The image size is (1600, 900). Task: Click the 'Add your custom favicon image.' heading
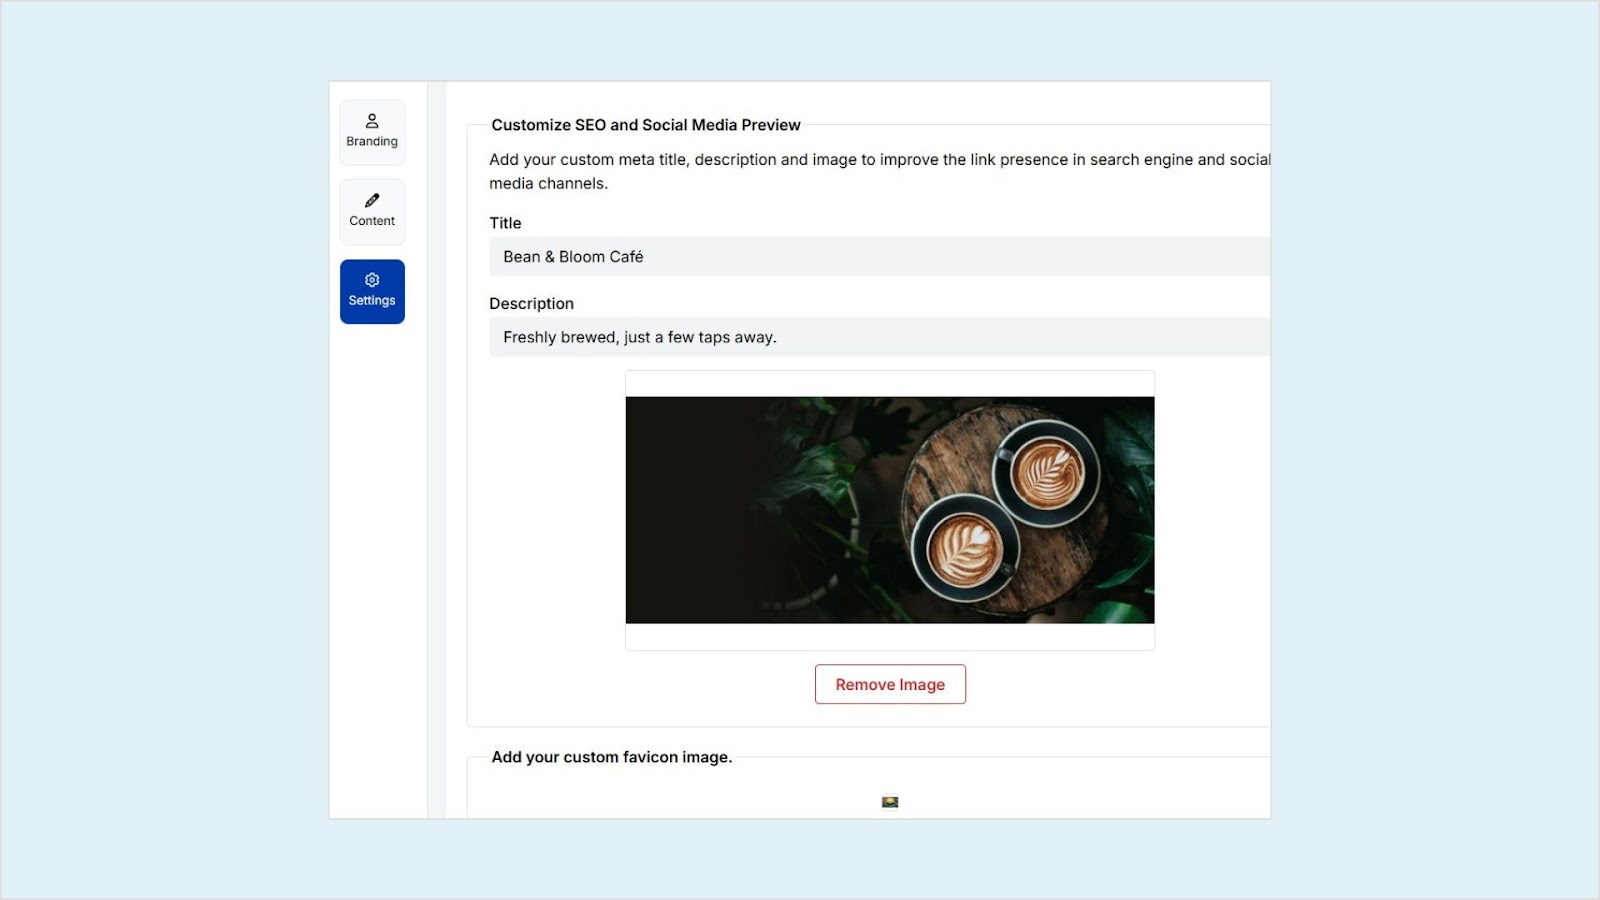(x=612, y=757)
